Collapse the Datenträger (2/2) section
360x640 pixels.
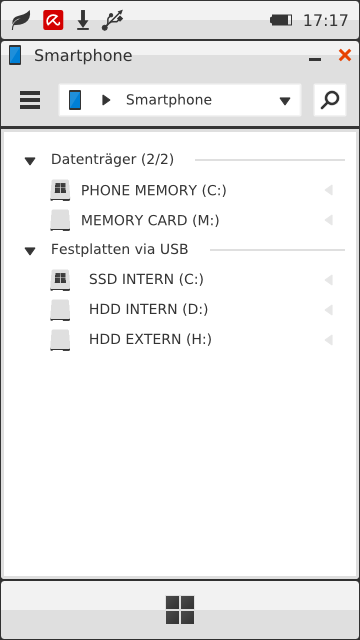(x=30, y=161)
